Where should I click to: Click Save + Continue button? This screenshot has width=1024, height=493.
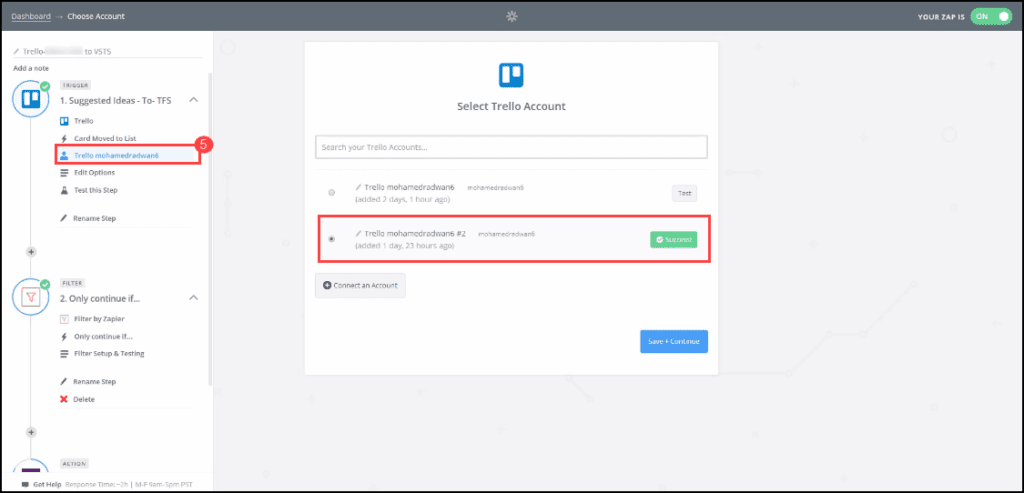click(673, 341)
